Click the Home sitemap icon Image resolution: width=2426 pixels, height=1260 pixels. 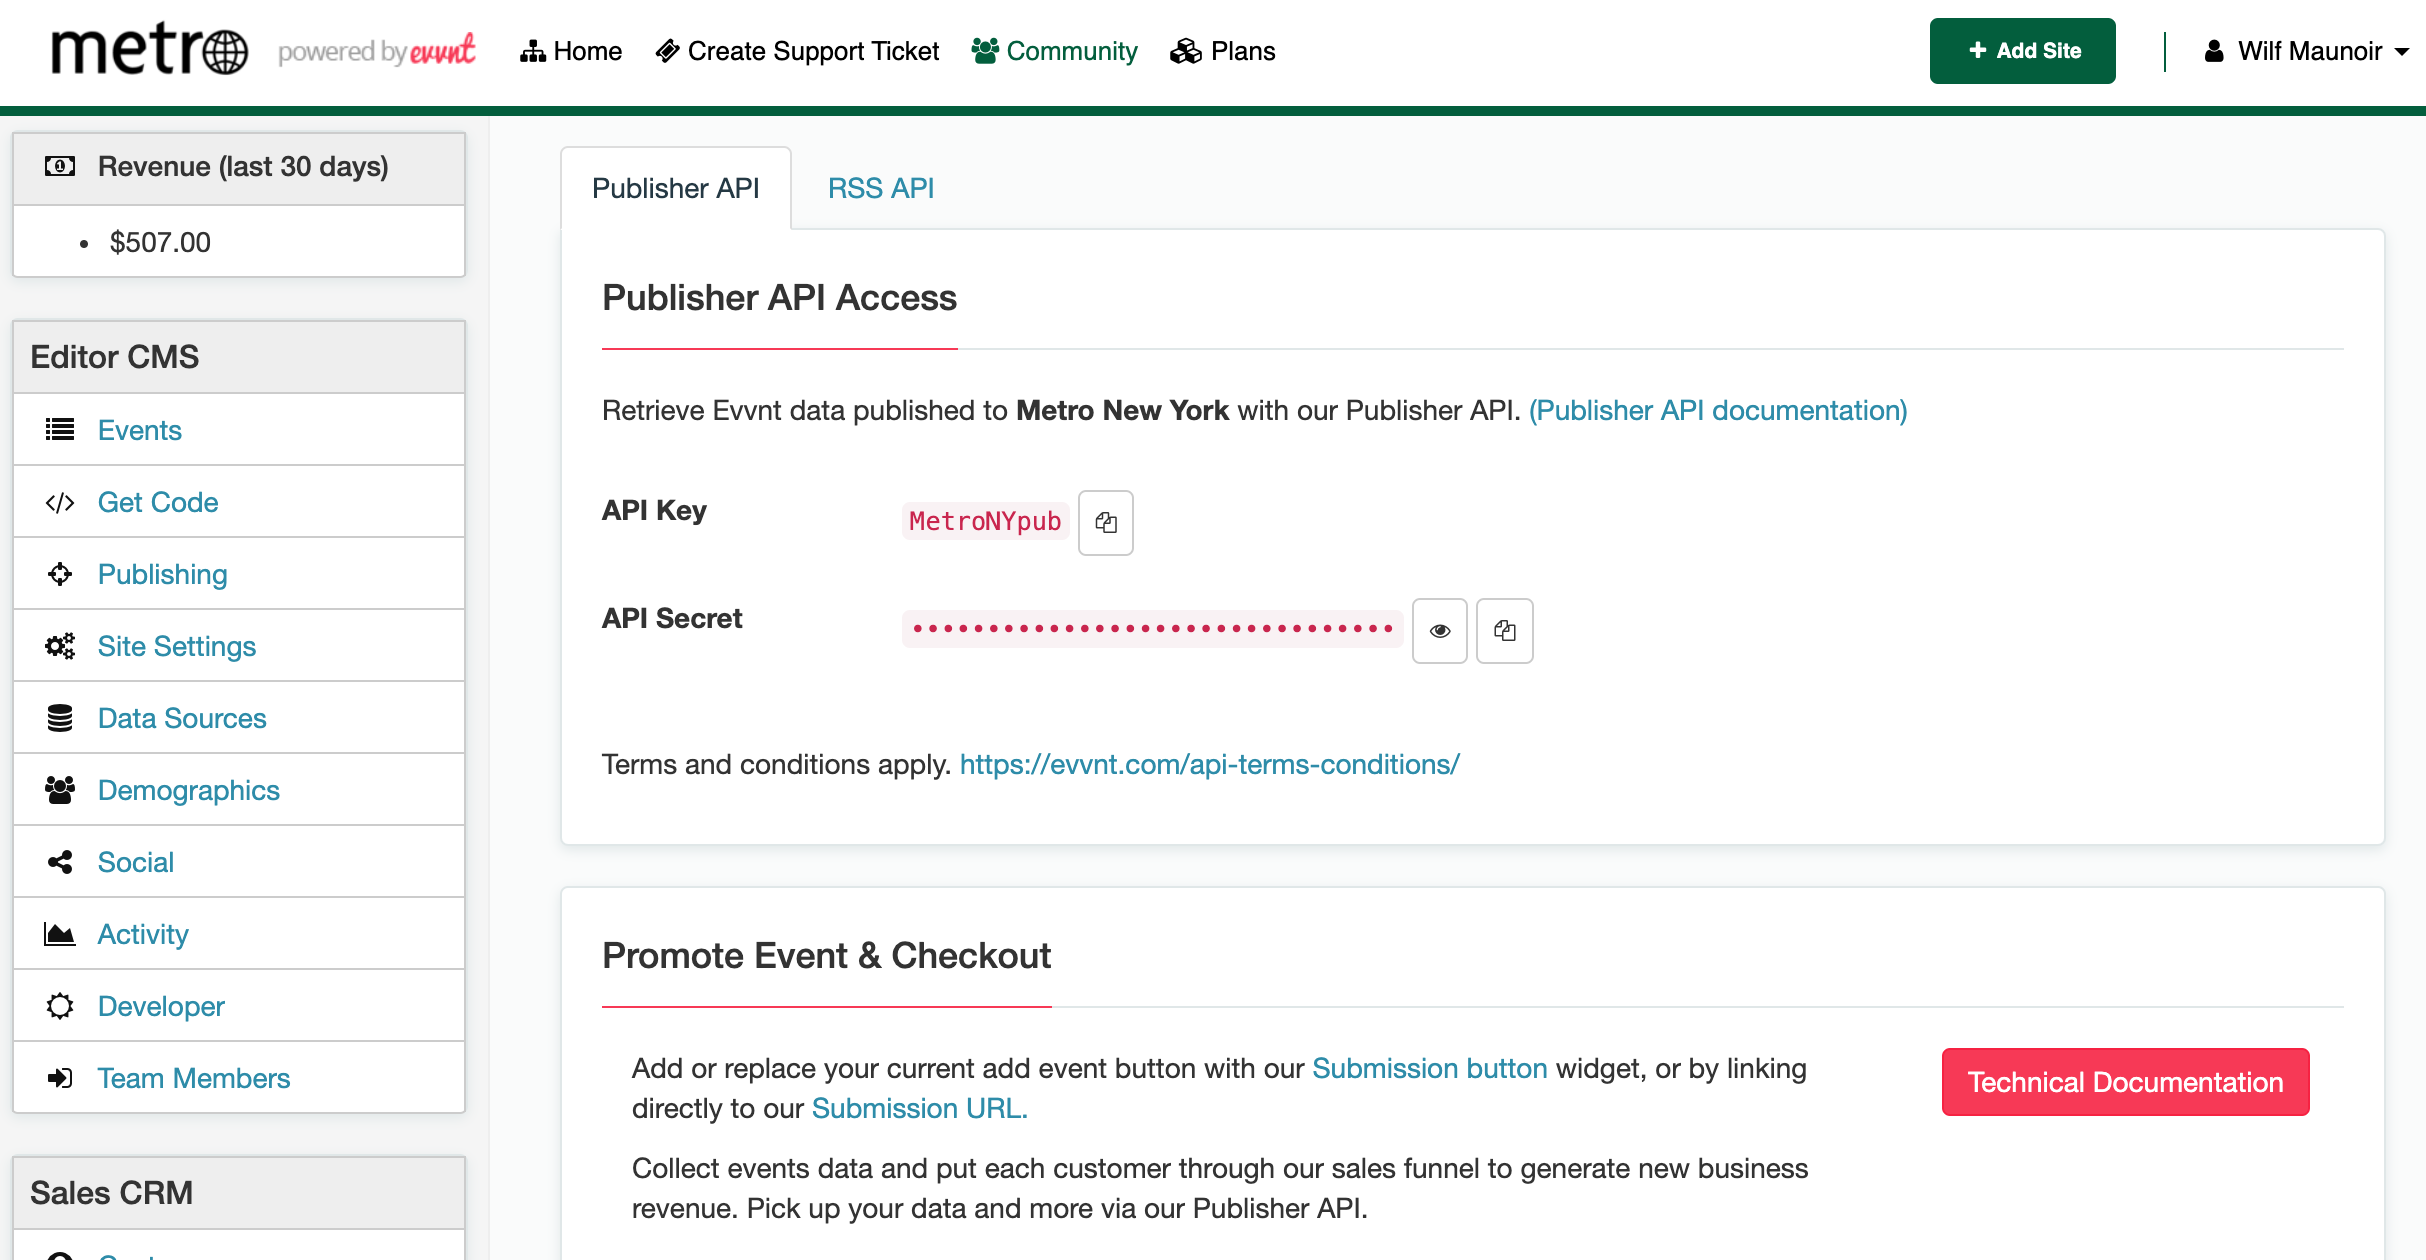(532, 51)
